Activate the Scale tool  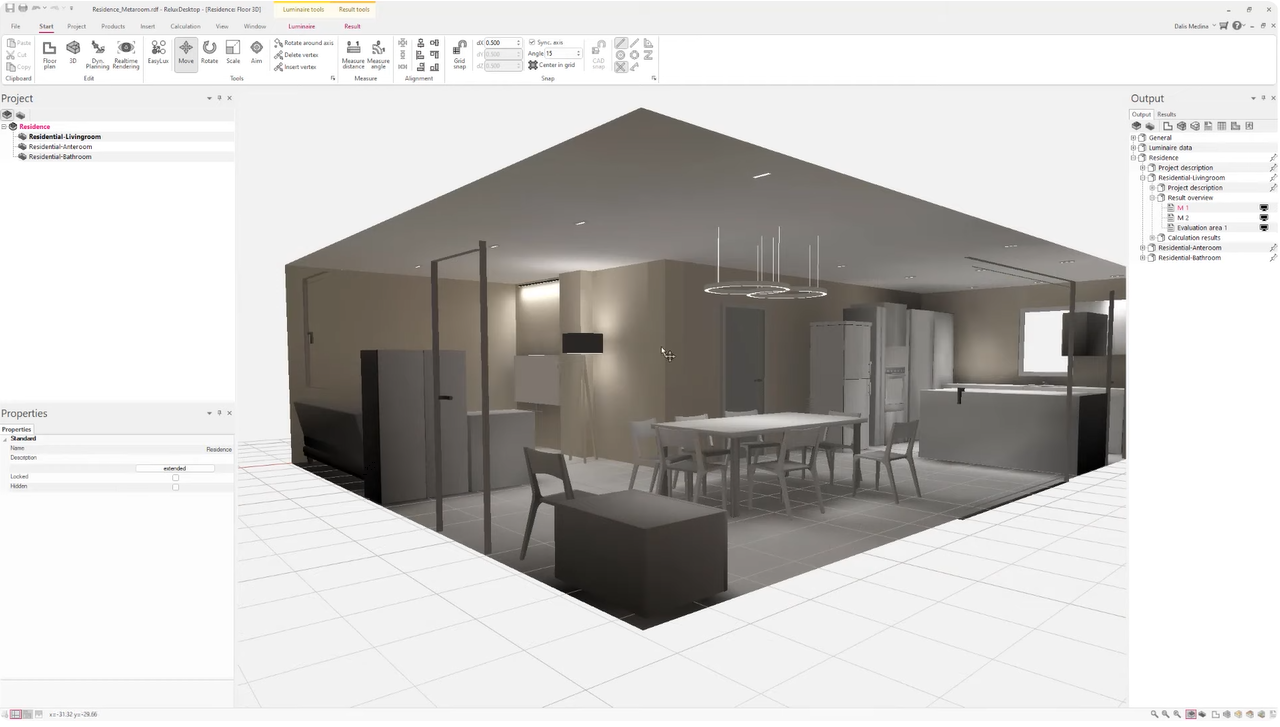[233, 53]
